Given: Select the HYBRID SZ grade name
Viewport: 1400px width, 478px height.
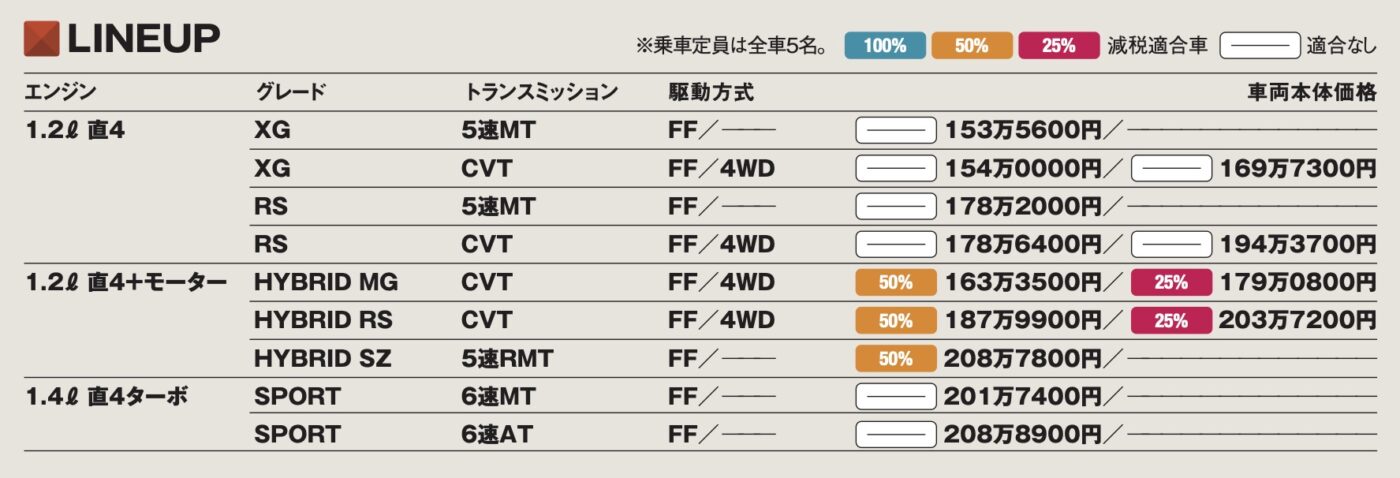Looking at the screenshot, I should point(322,359).
